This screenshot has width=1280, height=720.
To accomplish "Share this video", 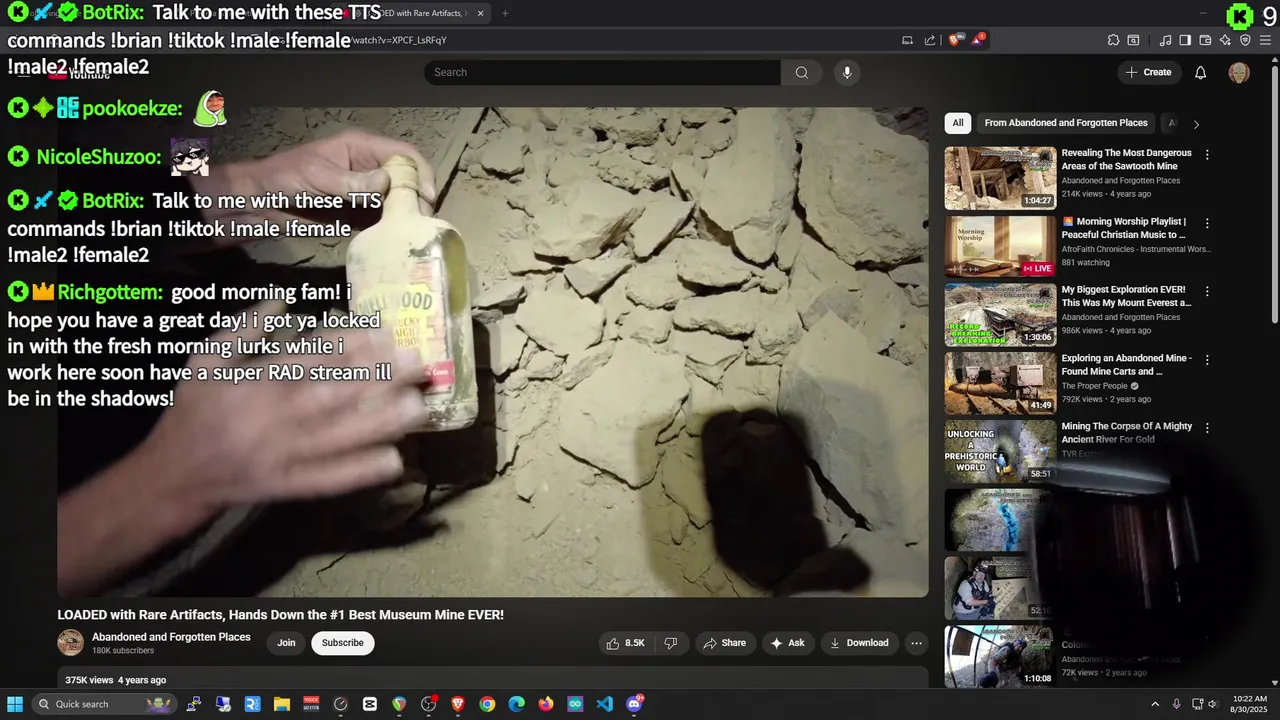I will coord(724,643).
